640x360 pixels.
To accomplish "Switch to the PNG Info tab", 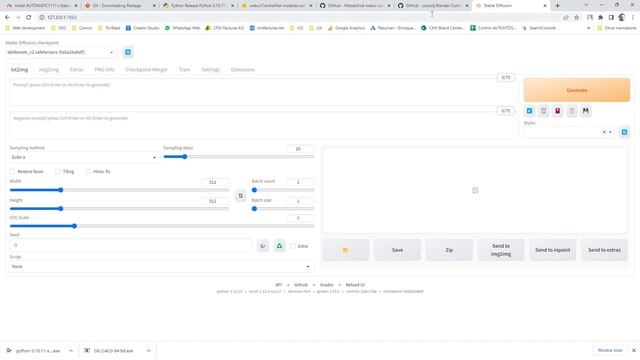I will point(104,70).
